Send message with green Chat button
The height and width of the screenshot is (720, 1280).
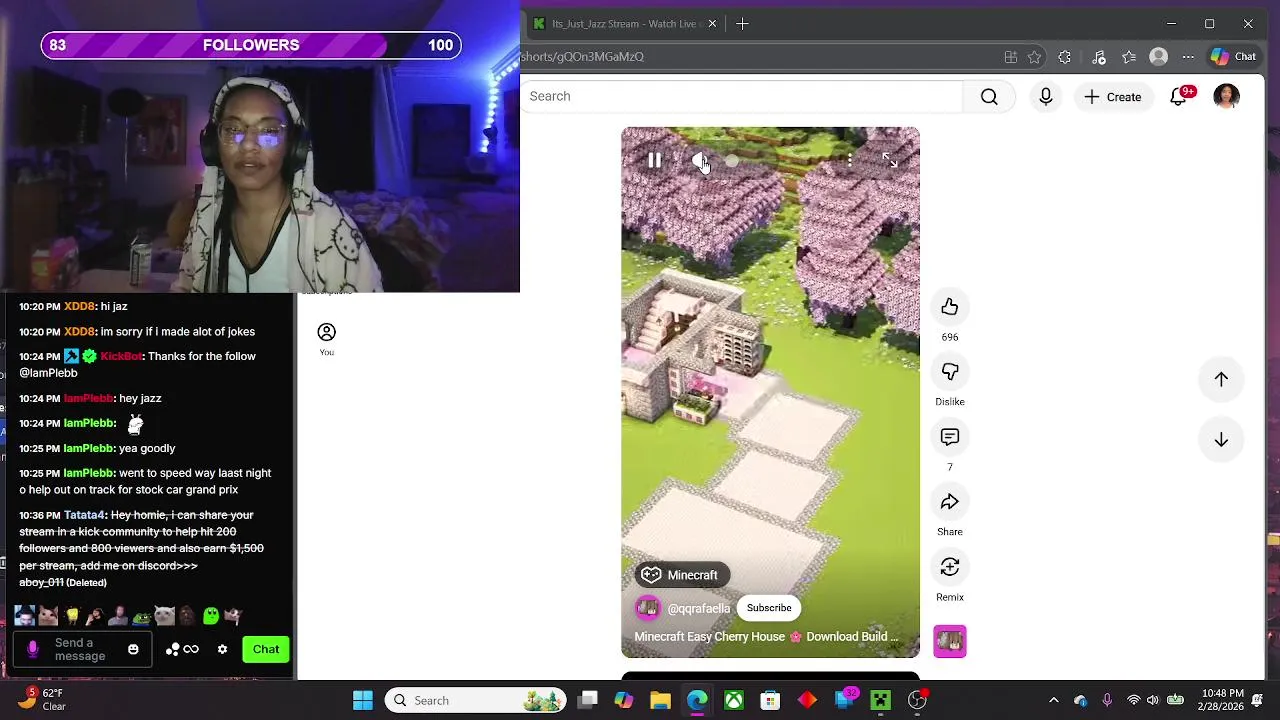(x=266, y=650)
